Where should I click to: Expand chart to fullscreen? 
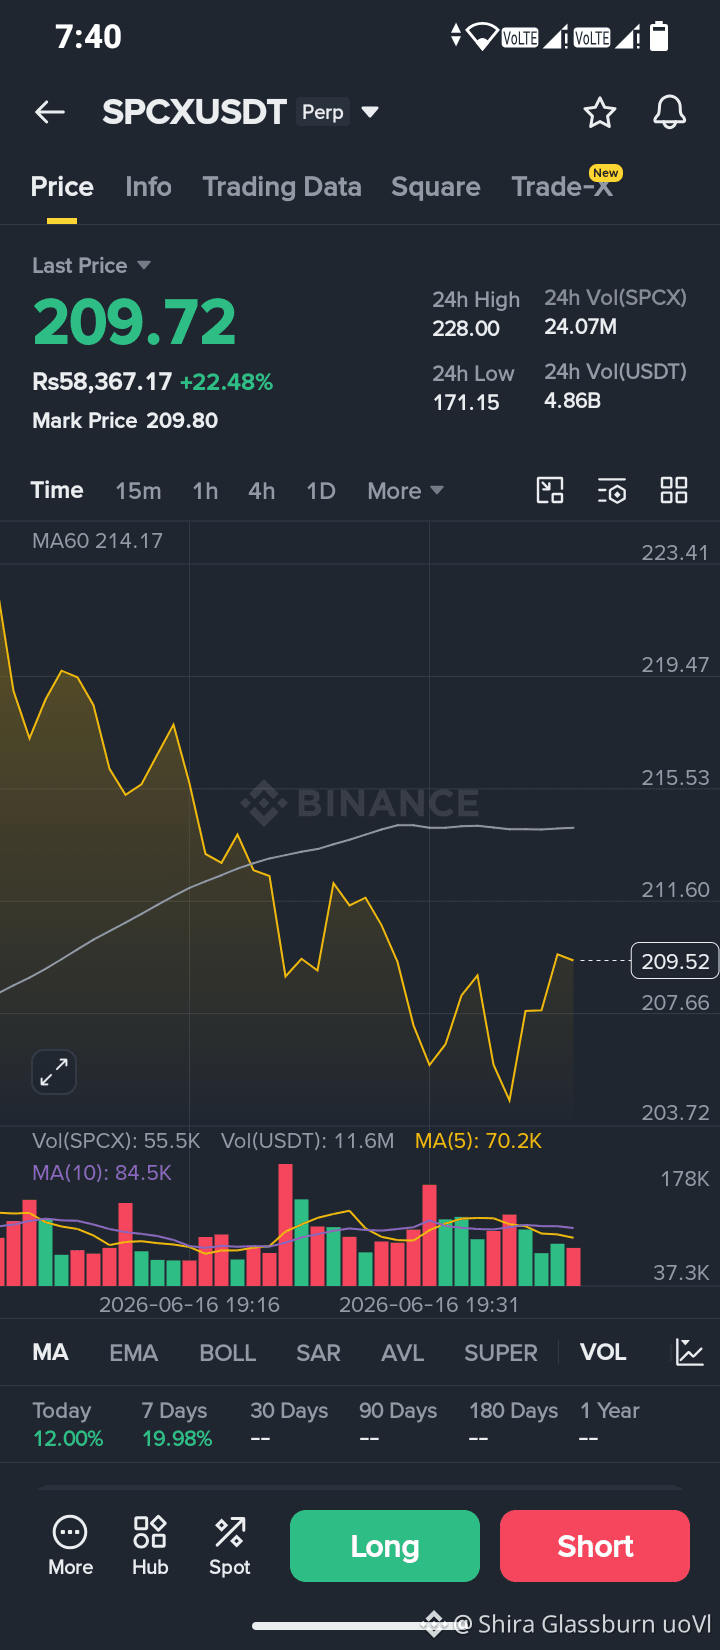[x=54, y=1072]
